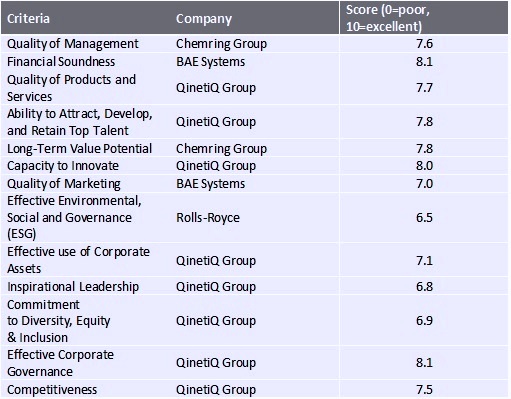
Task: Select the Commitment to Diversity, Equity & Inclusion cell
Action: coord(58,321)
